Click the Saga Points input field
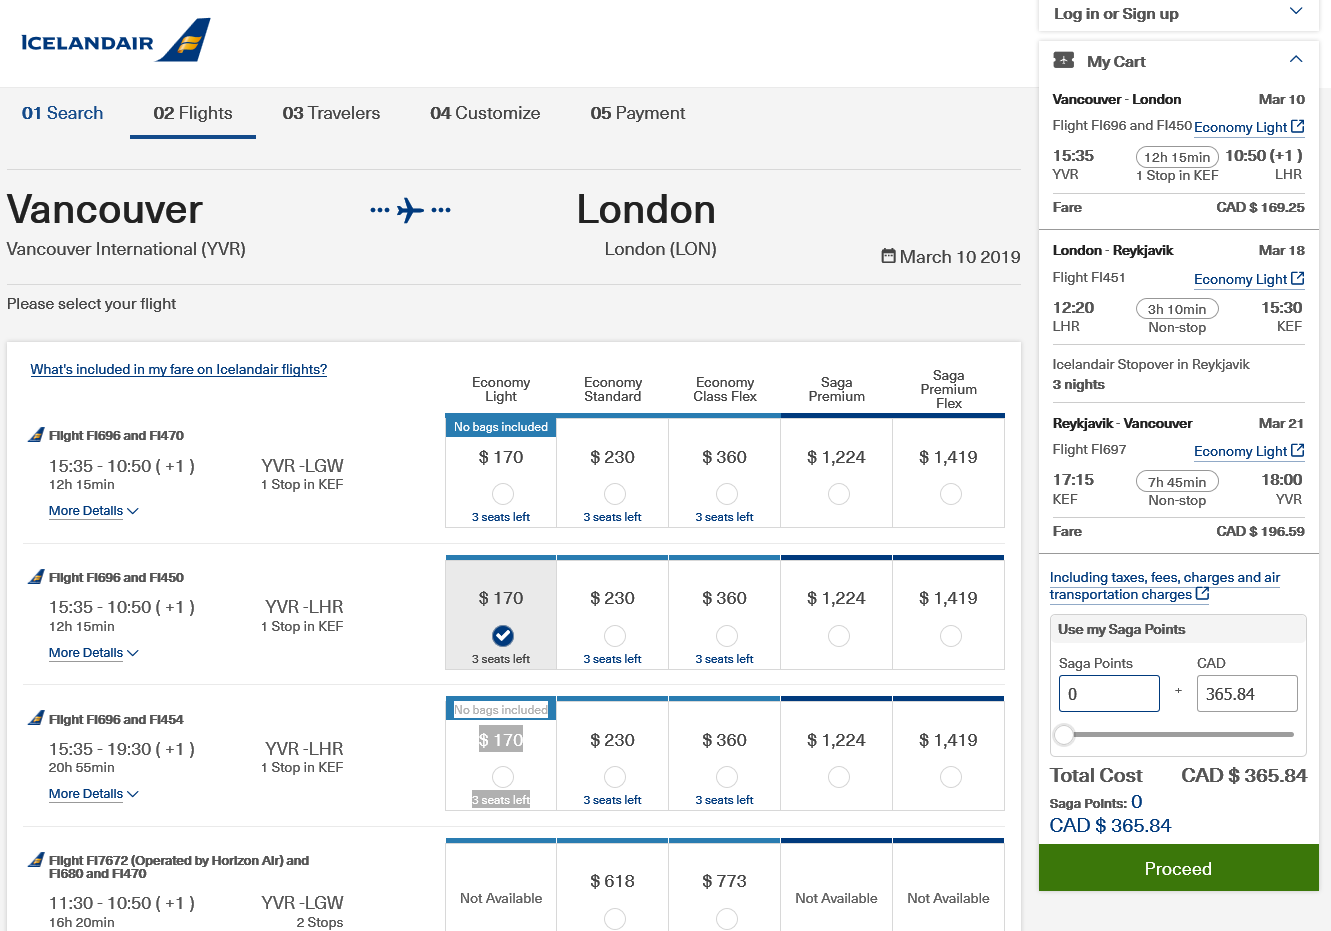The height and width of the screenshot is (931, 1331). [1108, 693]
